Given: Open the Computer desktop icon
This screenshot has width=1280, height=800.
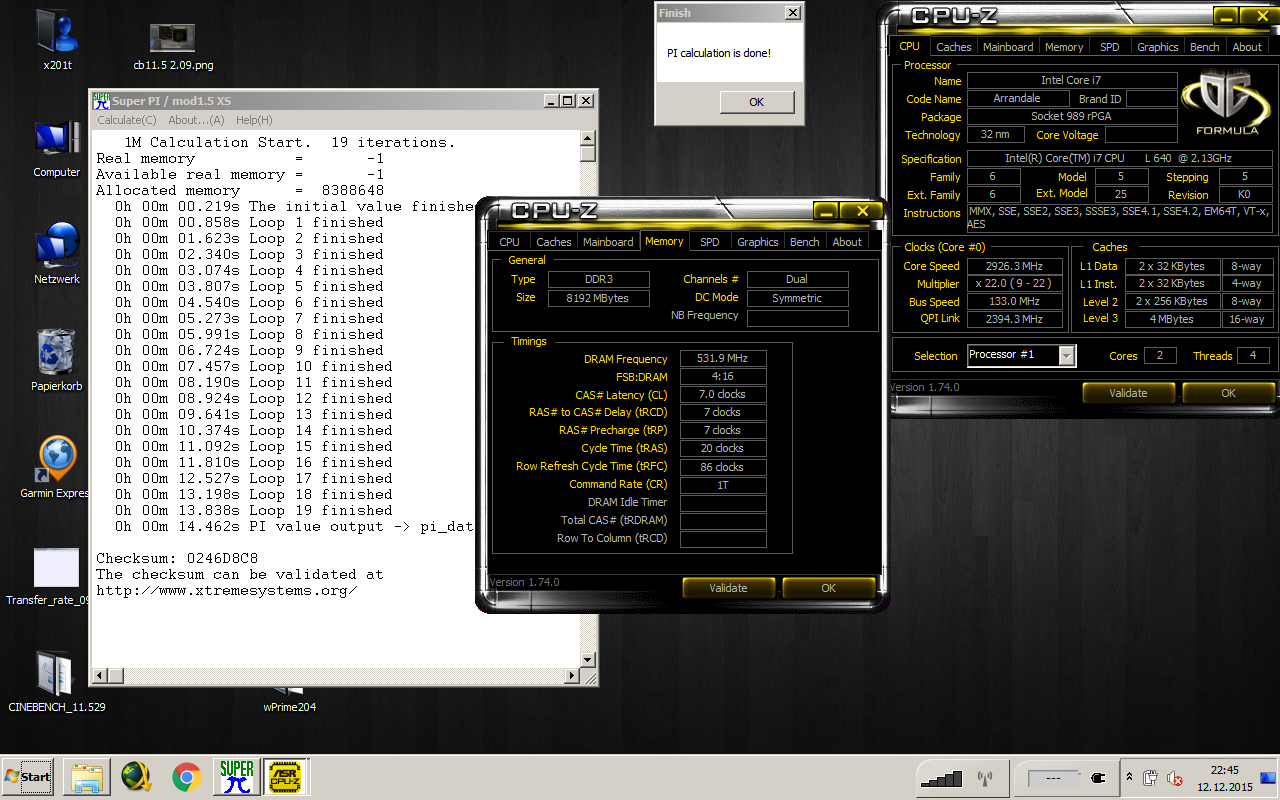Looking at the screenshot, I should point(57,149).
